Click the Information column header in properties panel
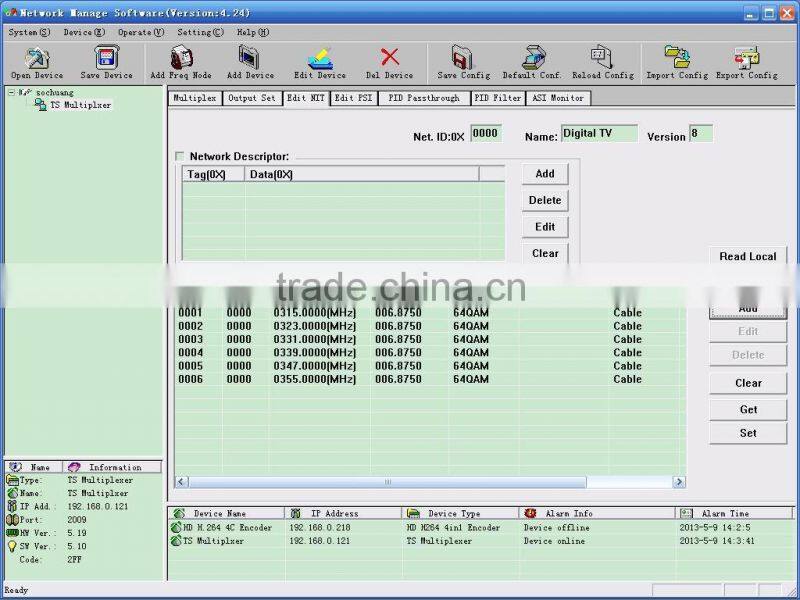Viewport: 800px width, 600px height. (112, 467)
